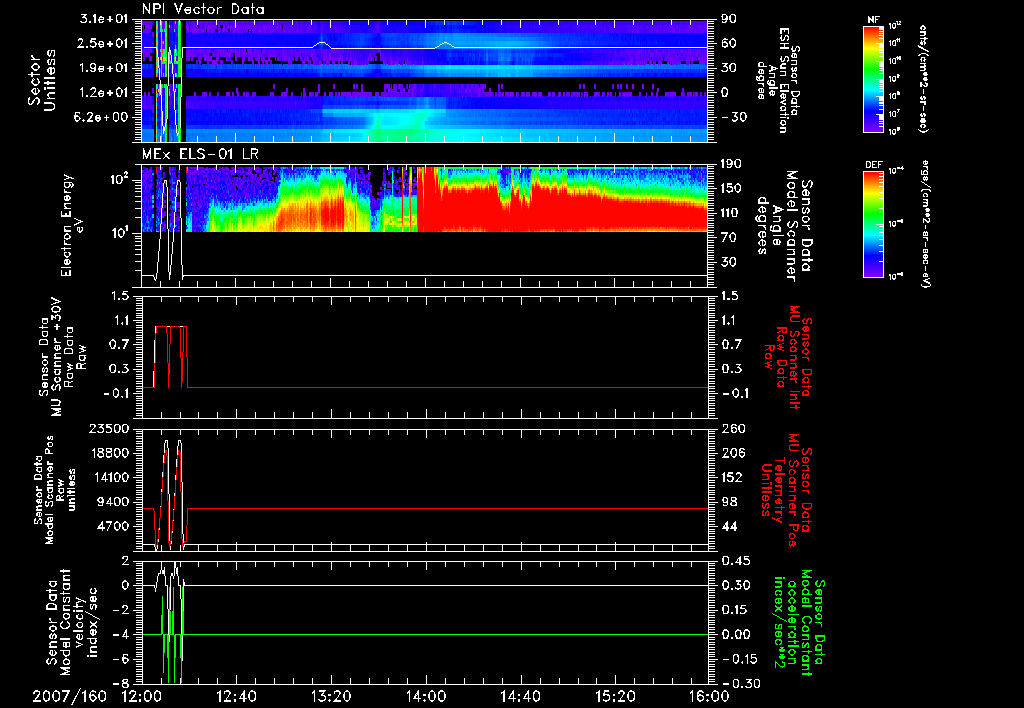1024x708 pixels.
Task: Click the 90 degree sun elevation tick label
Action: 728,19
